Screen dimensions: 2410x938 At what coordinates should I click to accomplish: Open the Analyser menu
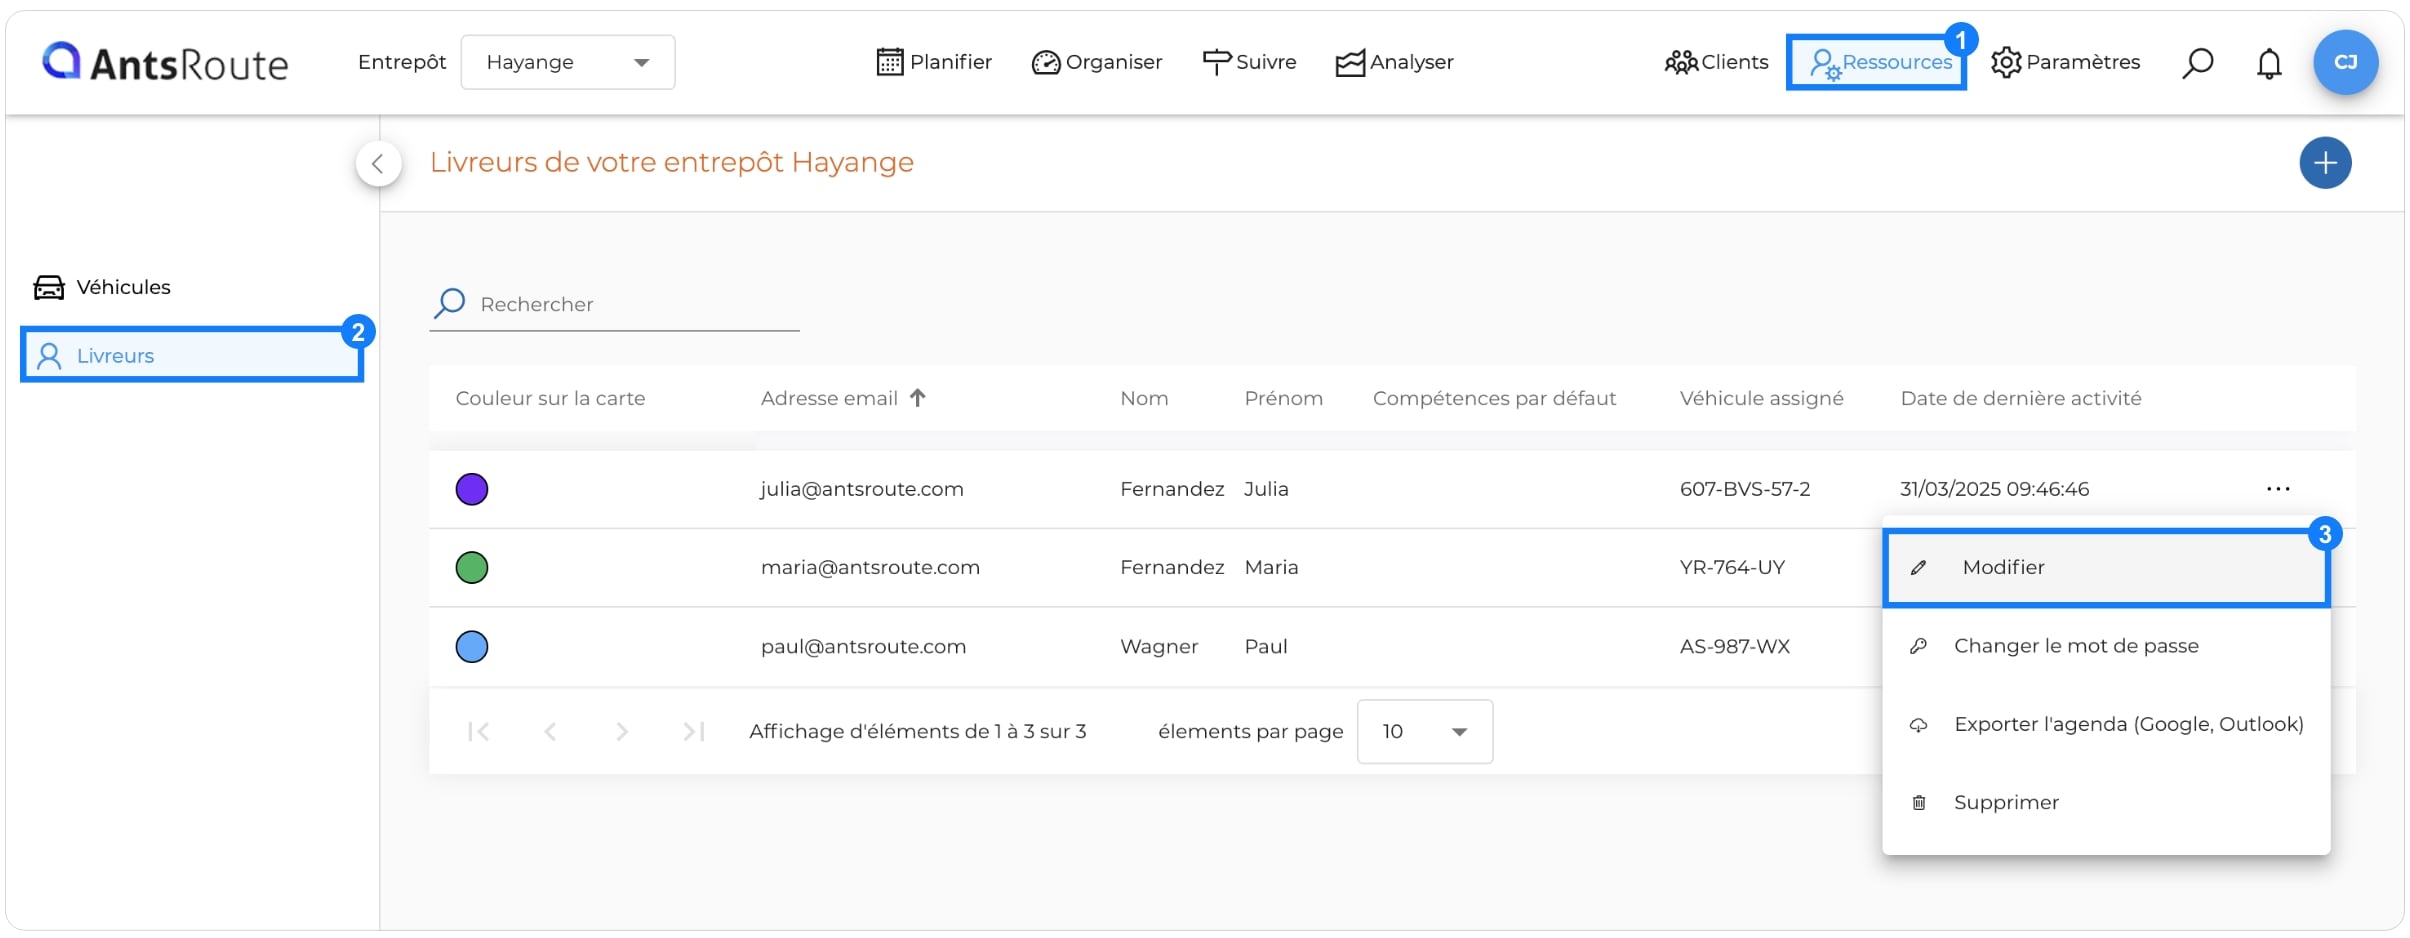(1395, 62)
